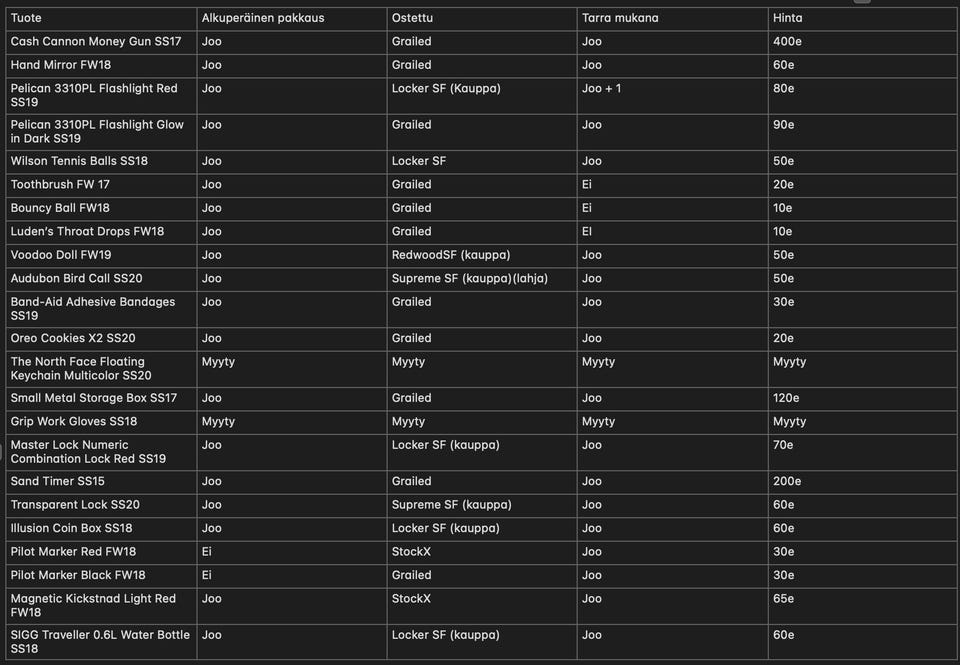Select the Hand Mirror FW18 cell
Viewport: 960px width, 665px height.
pyautogui.click(x=60, y=65)
